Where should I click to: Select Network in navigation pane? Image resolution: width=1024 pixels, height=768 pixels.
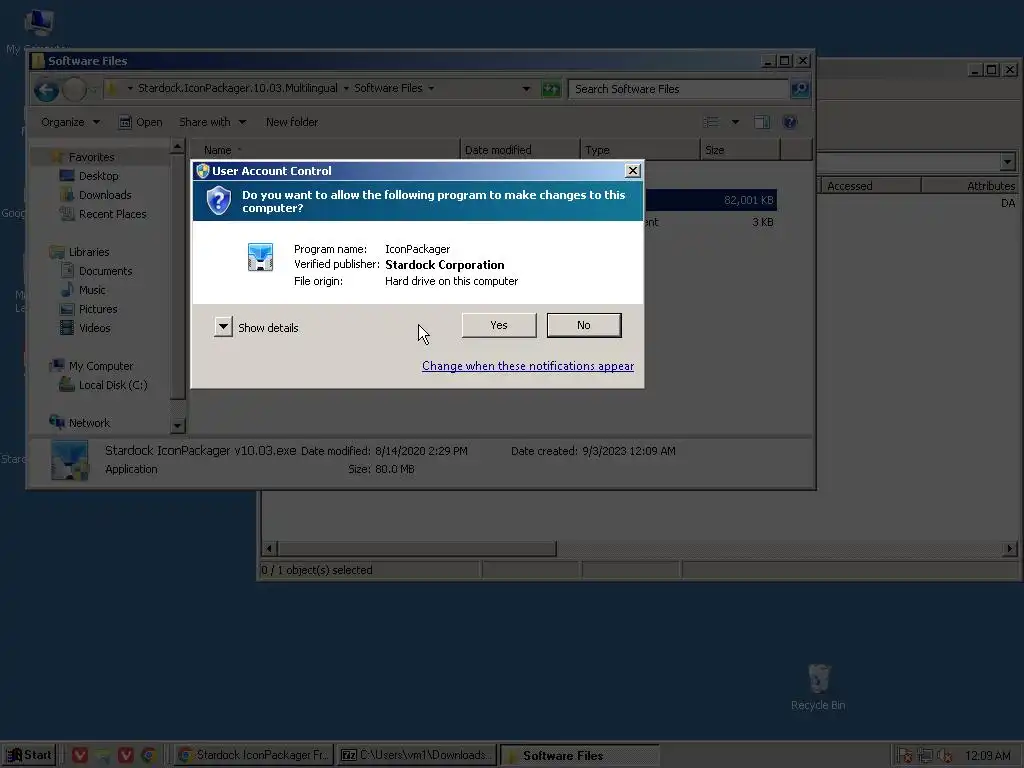(x=89, y=423)
